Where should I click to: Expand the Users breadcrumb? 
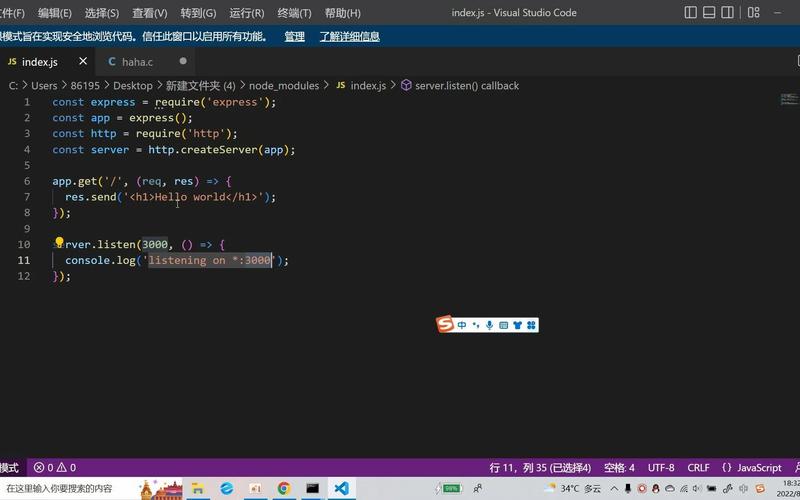(x=44, y=86)
